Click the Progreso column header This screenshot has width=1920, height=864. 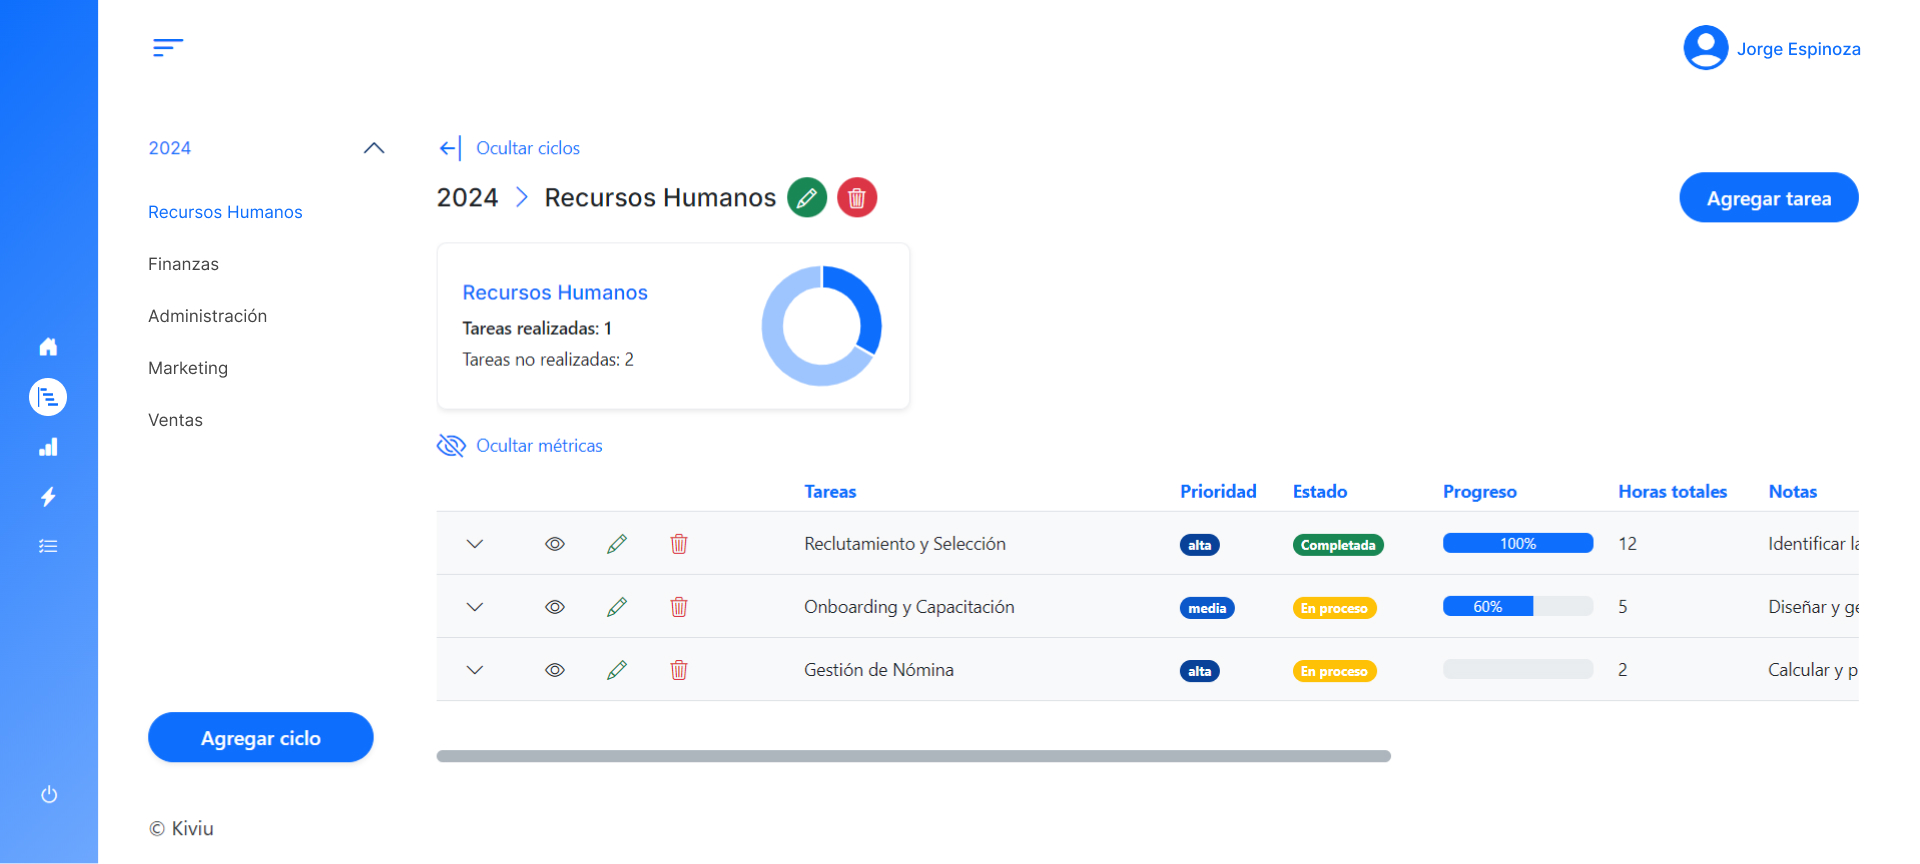(x=1480, y=492)
